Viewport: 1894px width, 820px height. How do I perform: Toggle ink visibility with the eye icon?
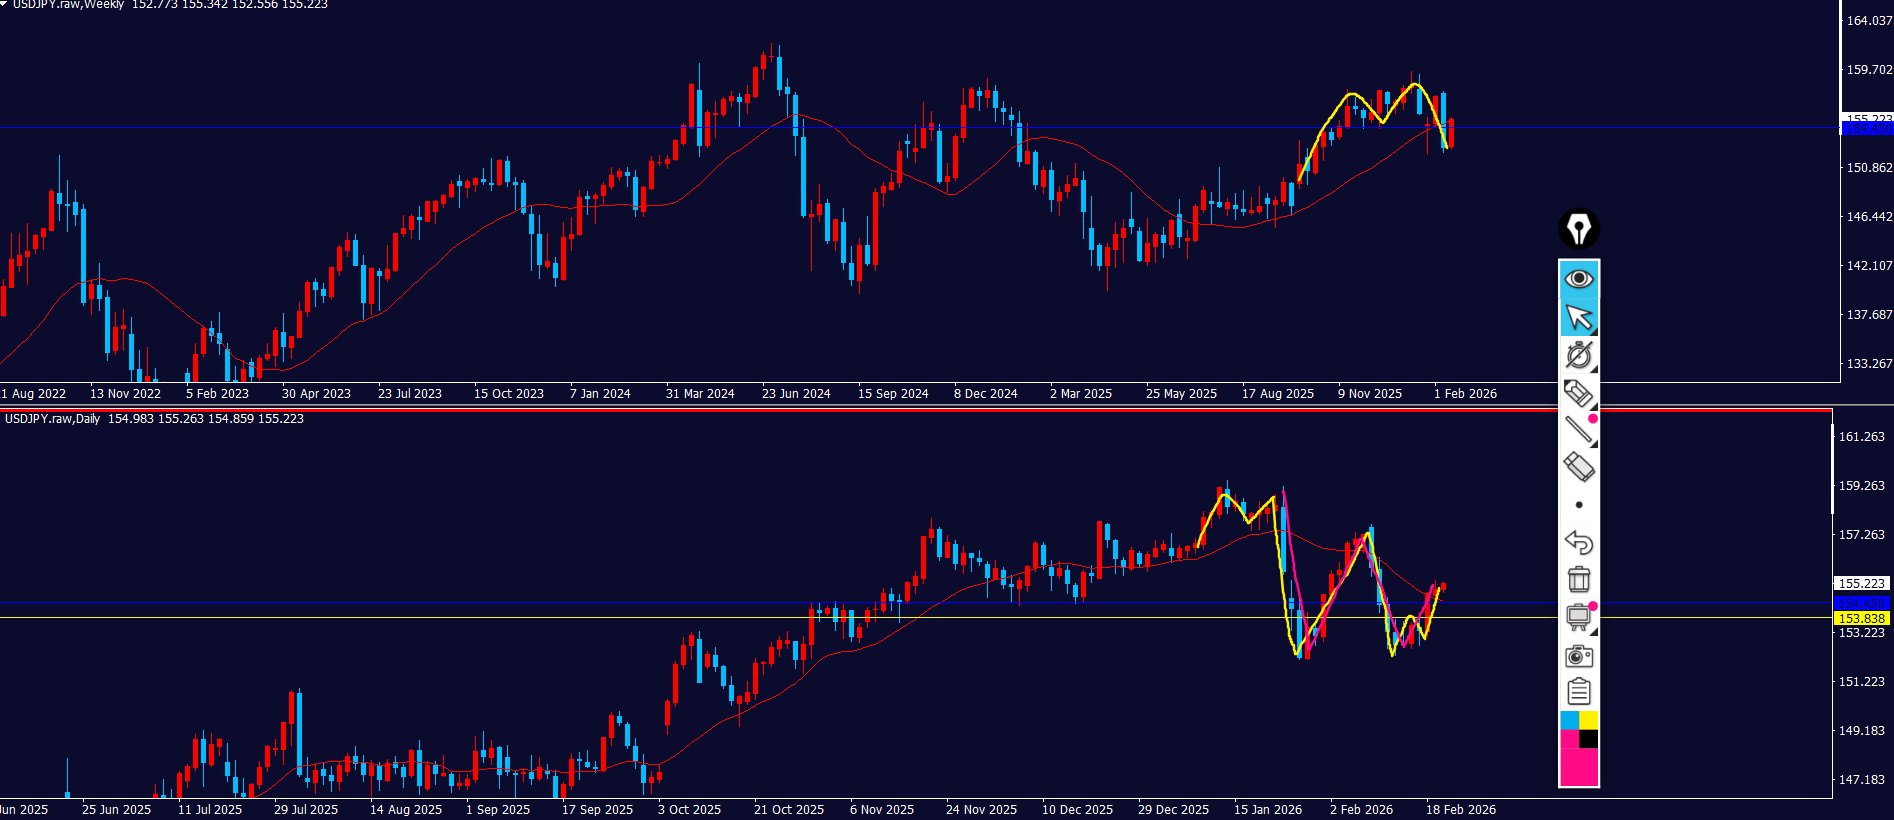pyautogui.click(x=1578, y=278)
